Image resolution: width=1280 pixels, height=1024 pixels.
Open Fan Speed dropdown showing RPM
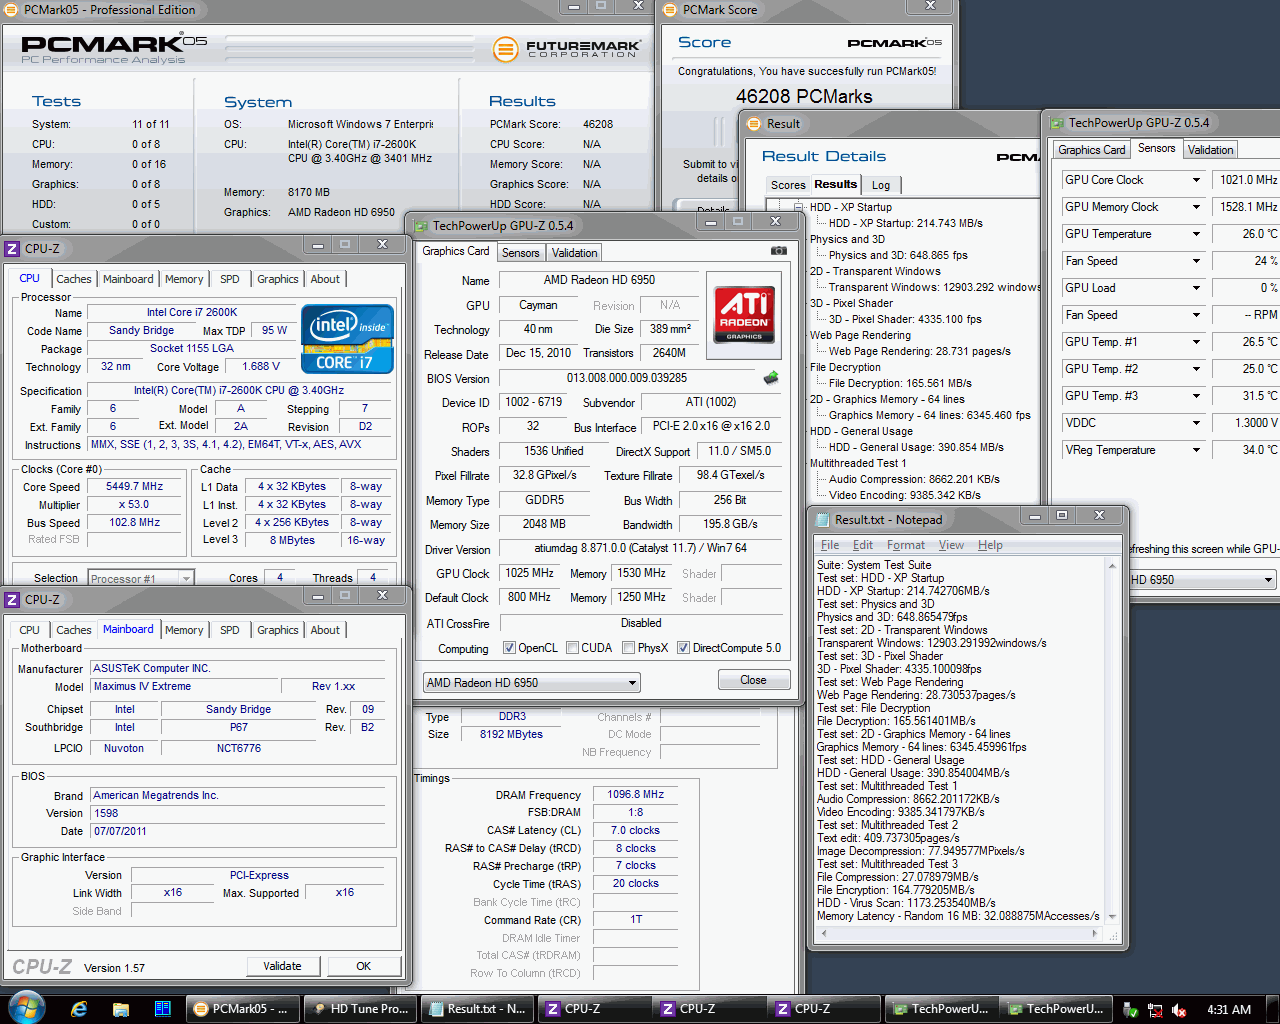point(1196,315)
